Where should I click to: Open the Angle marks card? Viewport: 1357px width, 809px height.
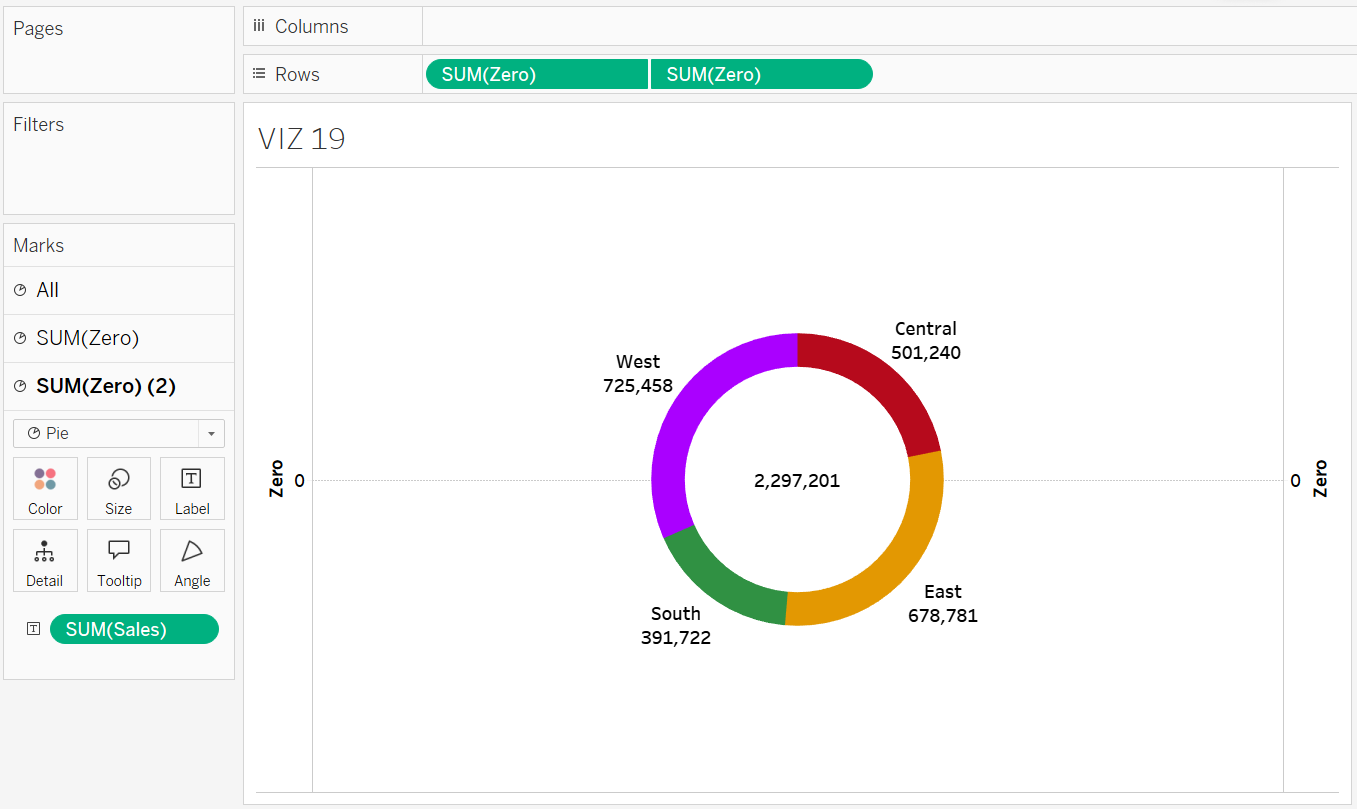(192, 560)
